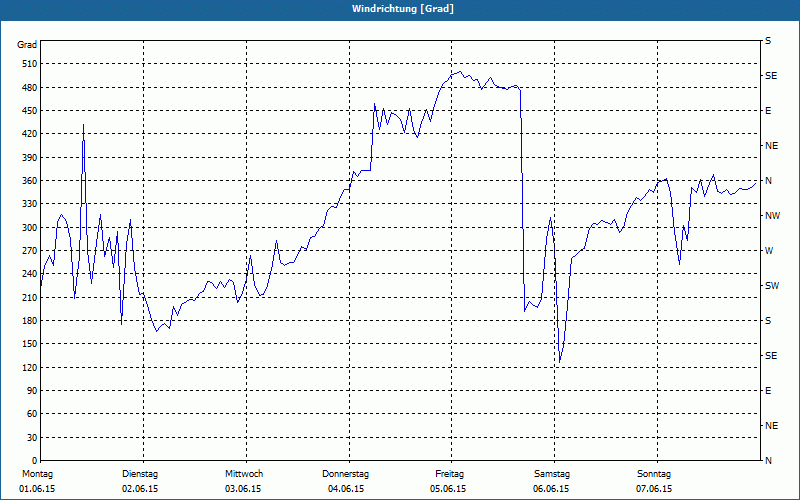The height and width of the screenshot is (500, 800).
Task: Click the y-axis value 360
Action: (x=30, y=181)
